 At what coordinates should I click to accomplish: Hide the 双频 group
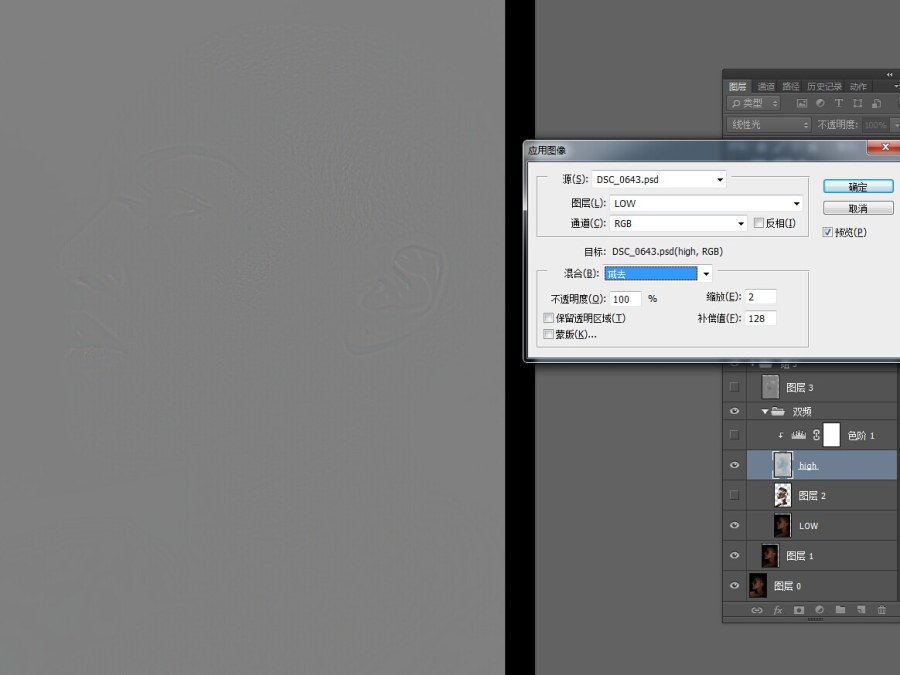tap(734, 411)
